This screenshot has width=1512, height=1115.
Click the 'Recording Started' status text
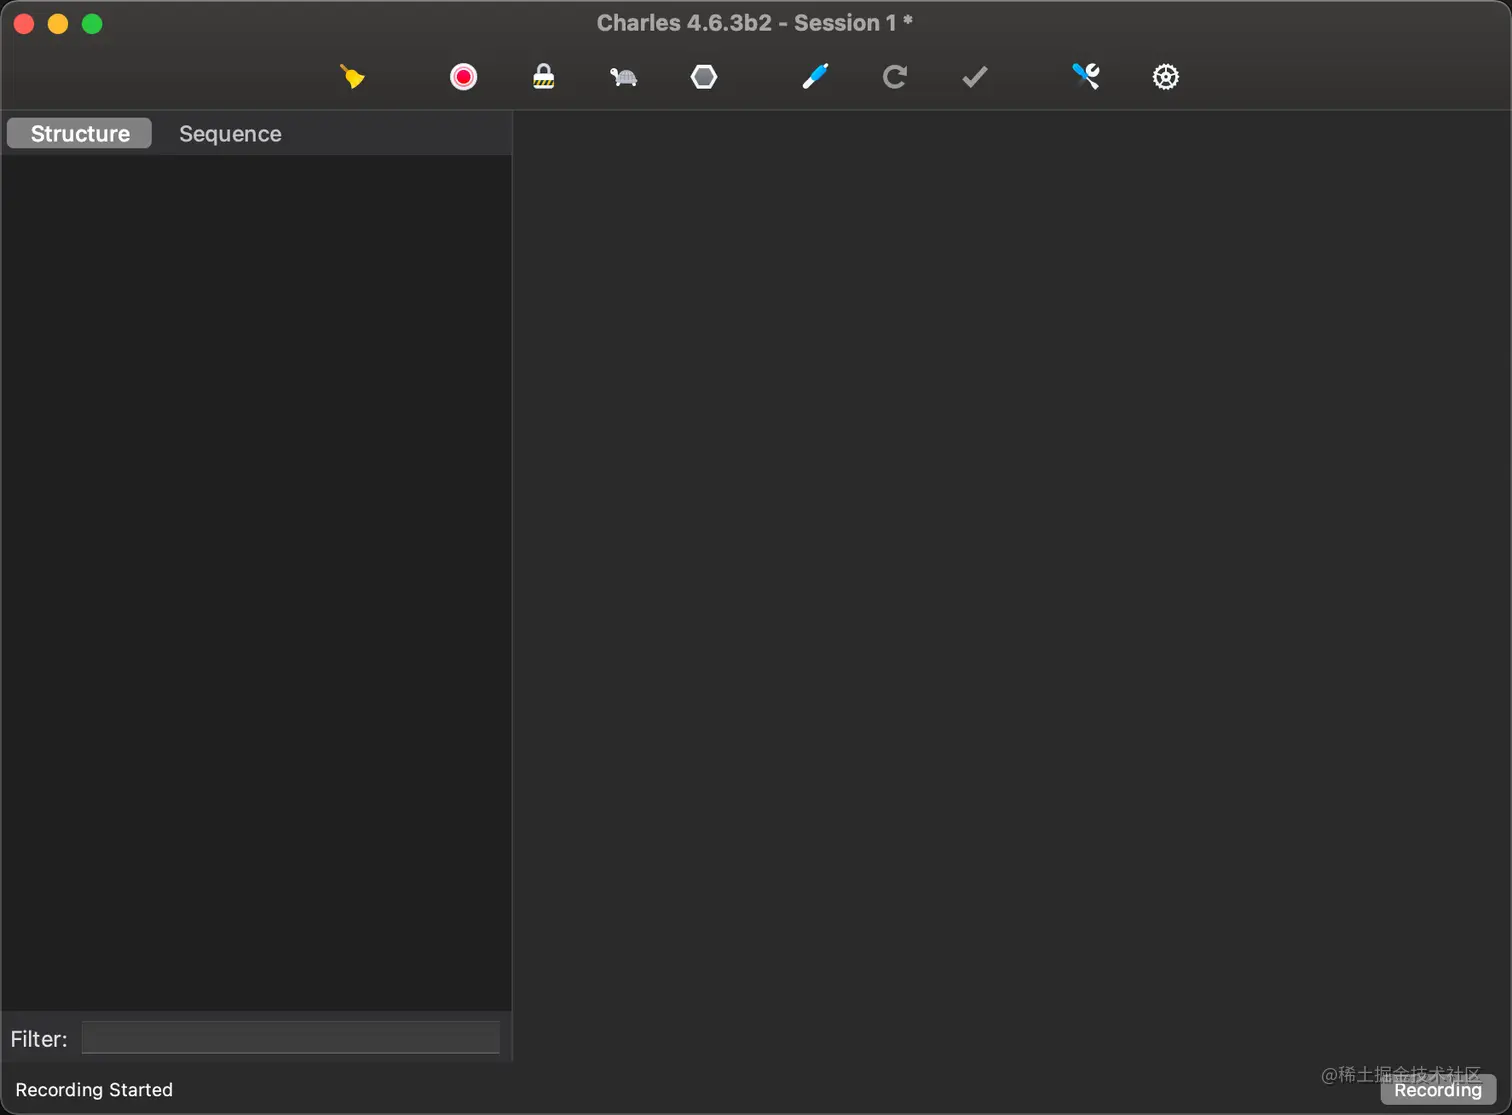pos(94,1090)
